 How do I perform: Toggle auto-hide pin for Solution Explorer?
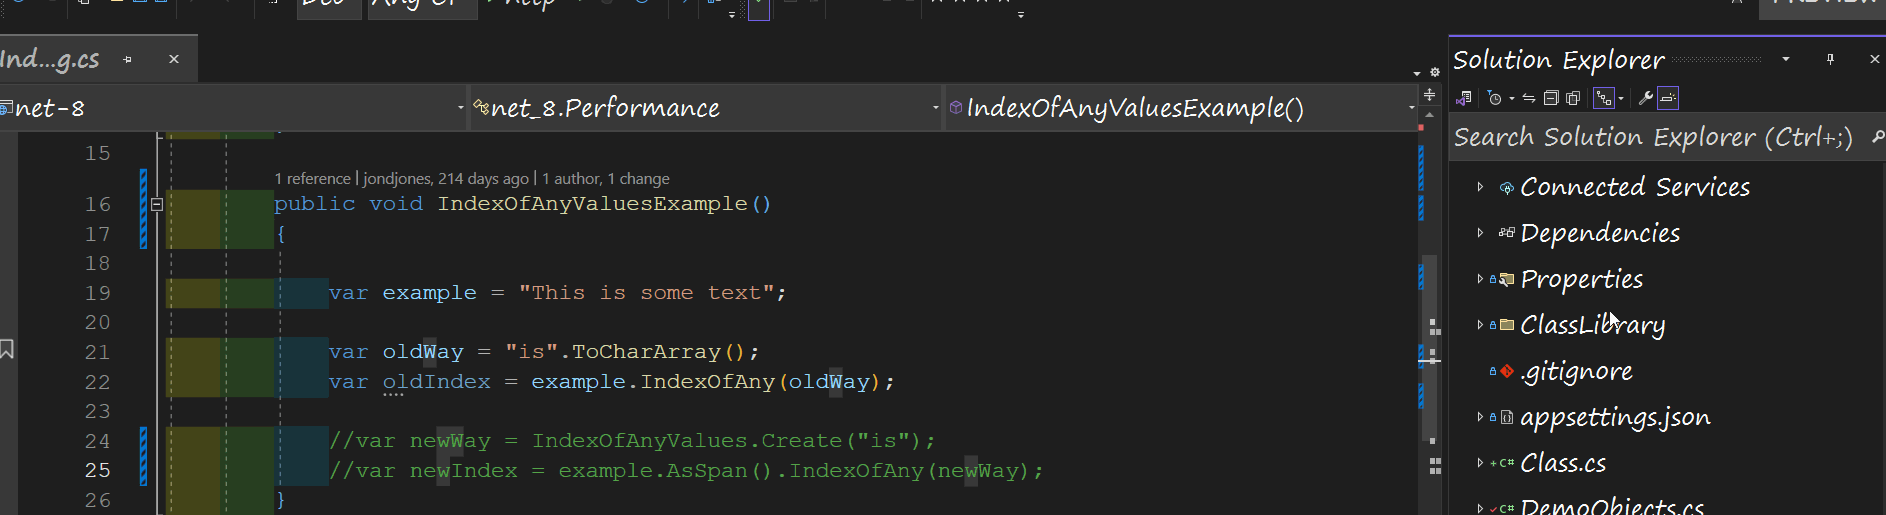[x=1830, y=60]
